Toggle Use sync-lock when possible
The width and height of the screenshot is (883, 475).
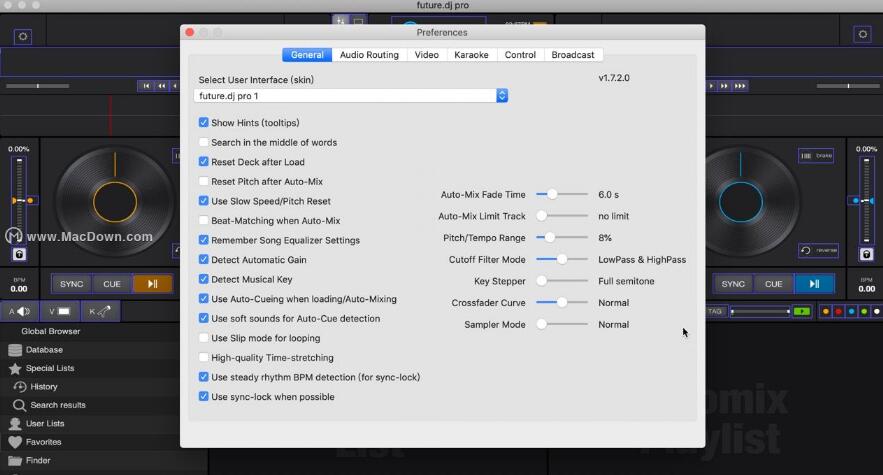coord(204,397)
